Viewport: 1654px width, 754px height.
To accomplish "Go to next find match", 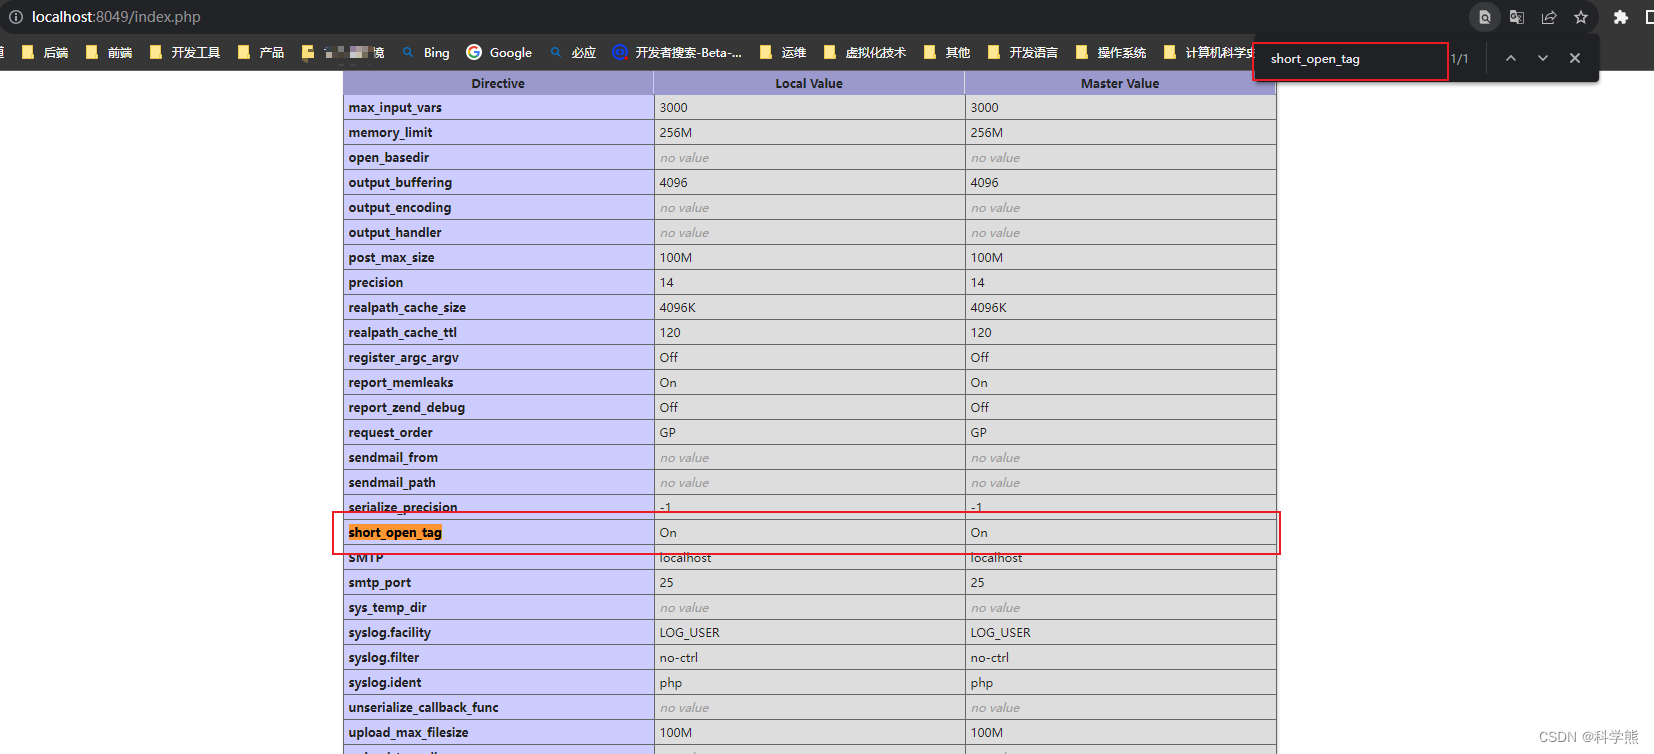I will (1543, 58).
